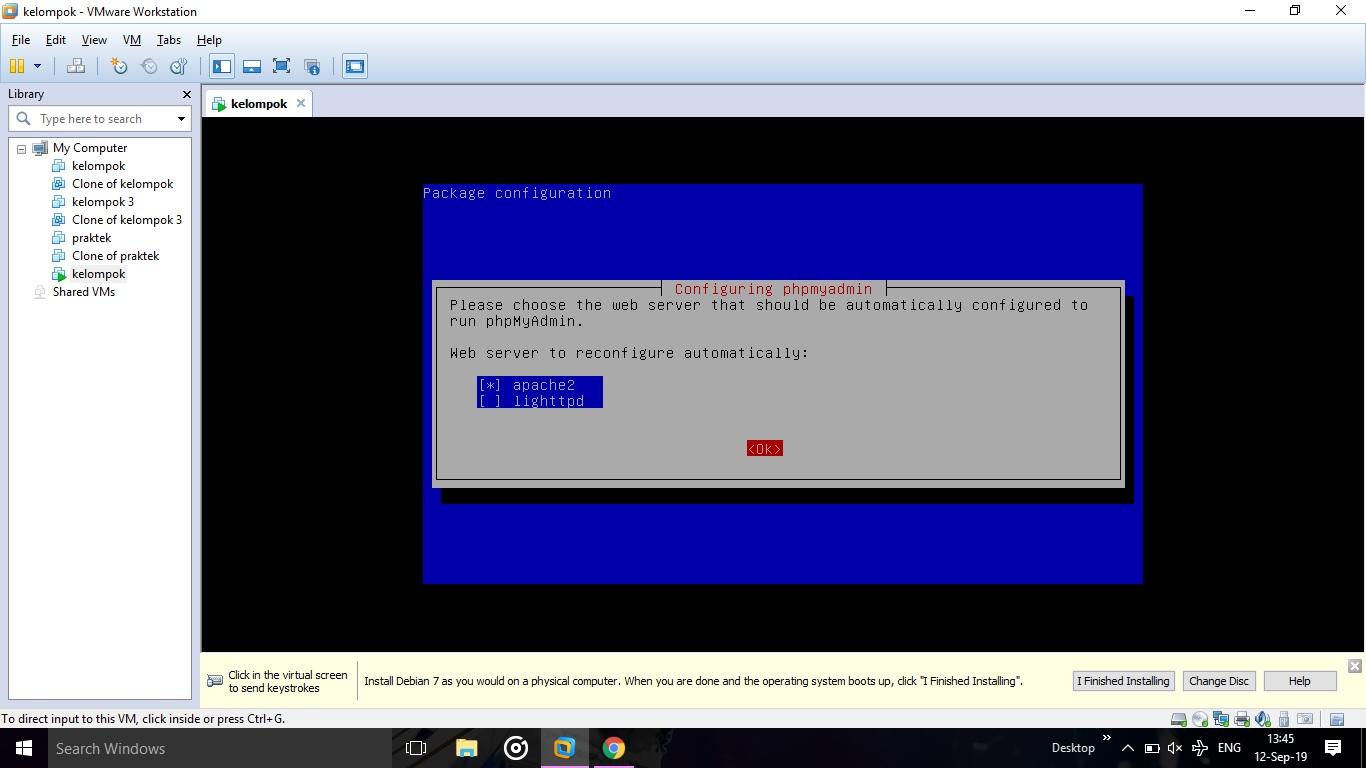Click I Finished Installing button
This screenshot has width=1366, height=768.
1123,681
